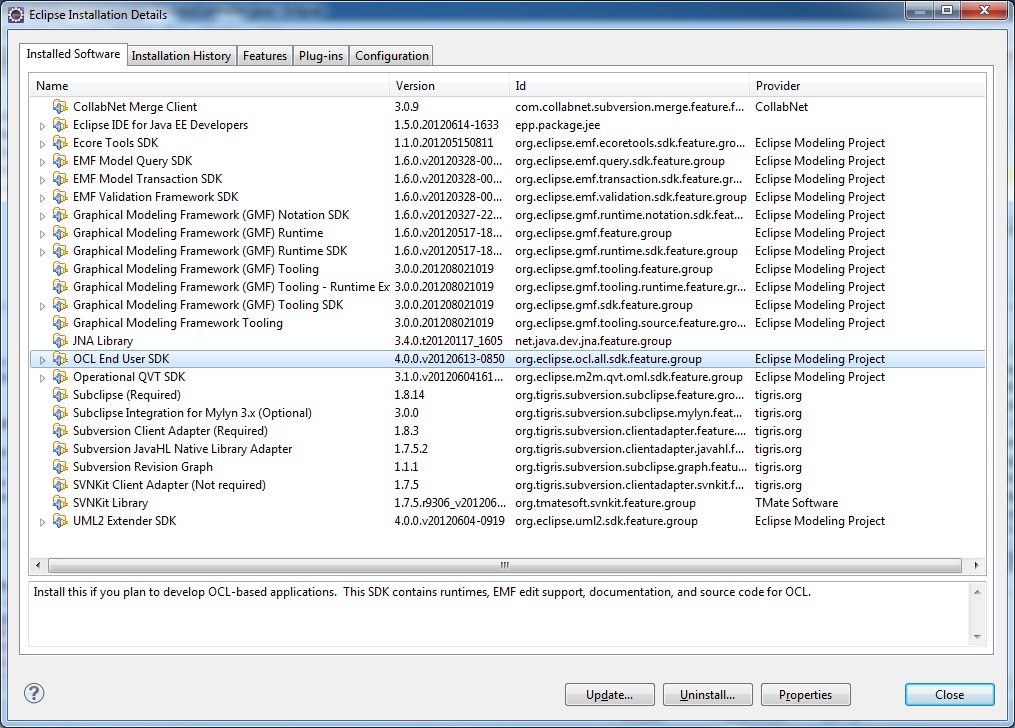This screenshot has width=1015, height=728.
Task: Click the Subclipse Integration for Mylyn icon
Action: [x=60, y=413]
